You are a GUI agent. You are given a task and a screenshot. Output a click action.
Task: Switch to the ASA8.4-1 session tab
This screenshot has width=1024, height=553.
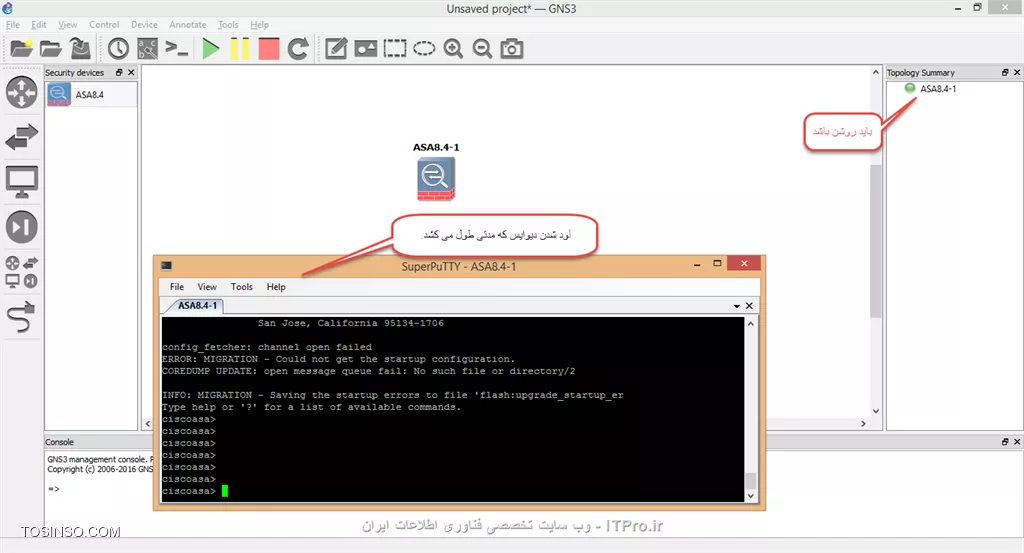click(x=197, y=306)
